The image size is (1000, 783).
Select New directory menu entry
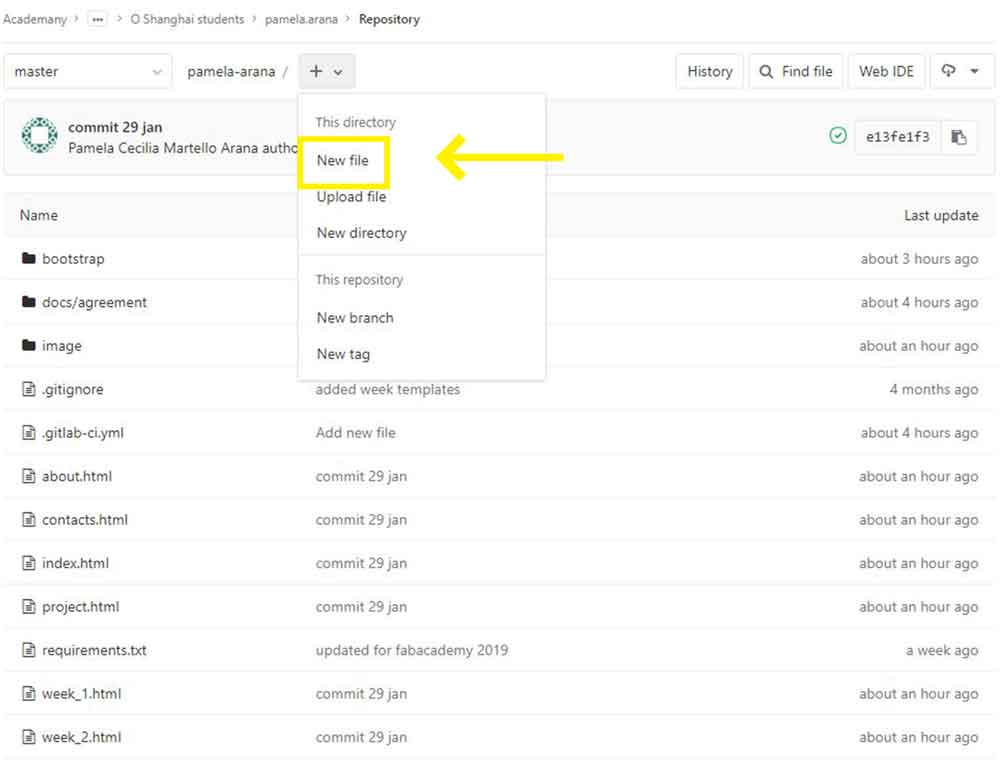pyautogui.click(x=361, y=233)
